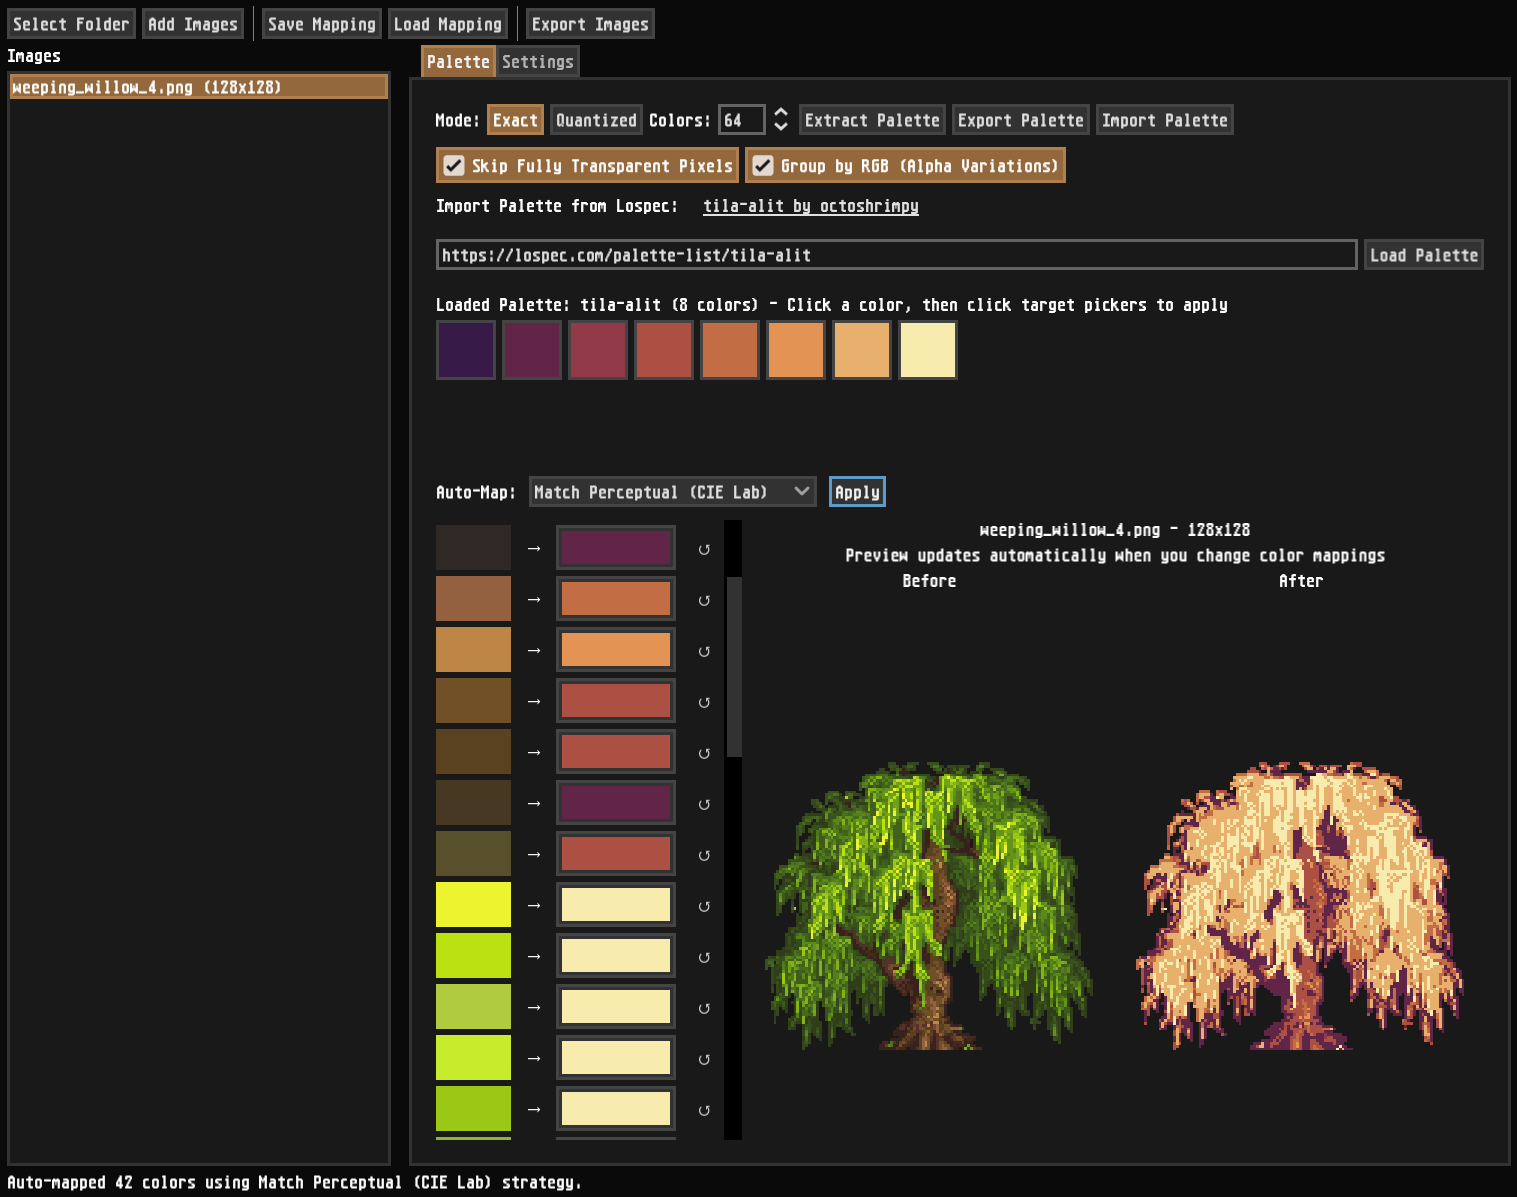
Task: Click reset icon beside the tan source color
Action: coord(704,652)
